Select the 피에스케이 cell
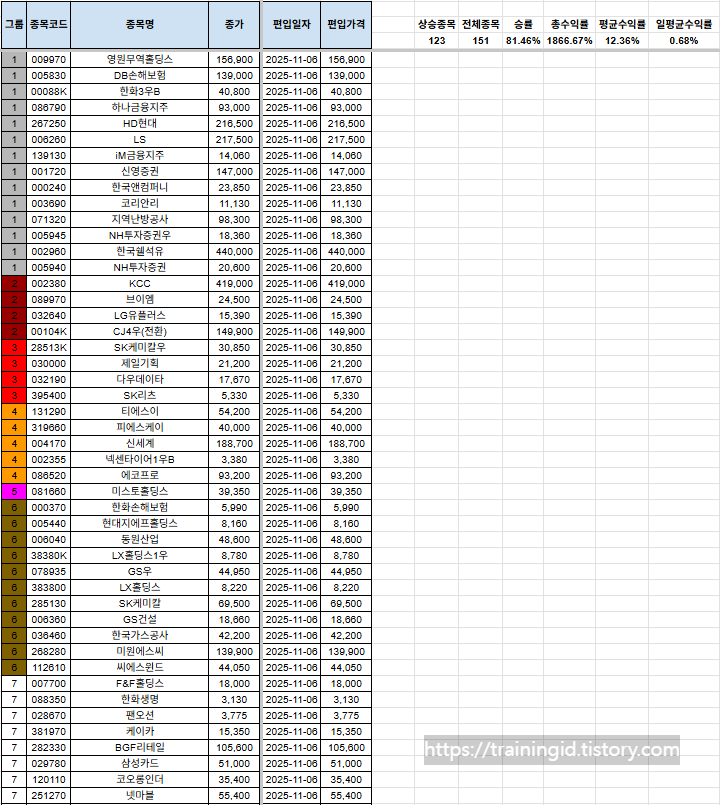Screen dimensions: 720x805 tap(140, 428)
